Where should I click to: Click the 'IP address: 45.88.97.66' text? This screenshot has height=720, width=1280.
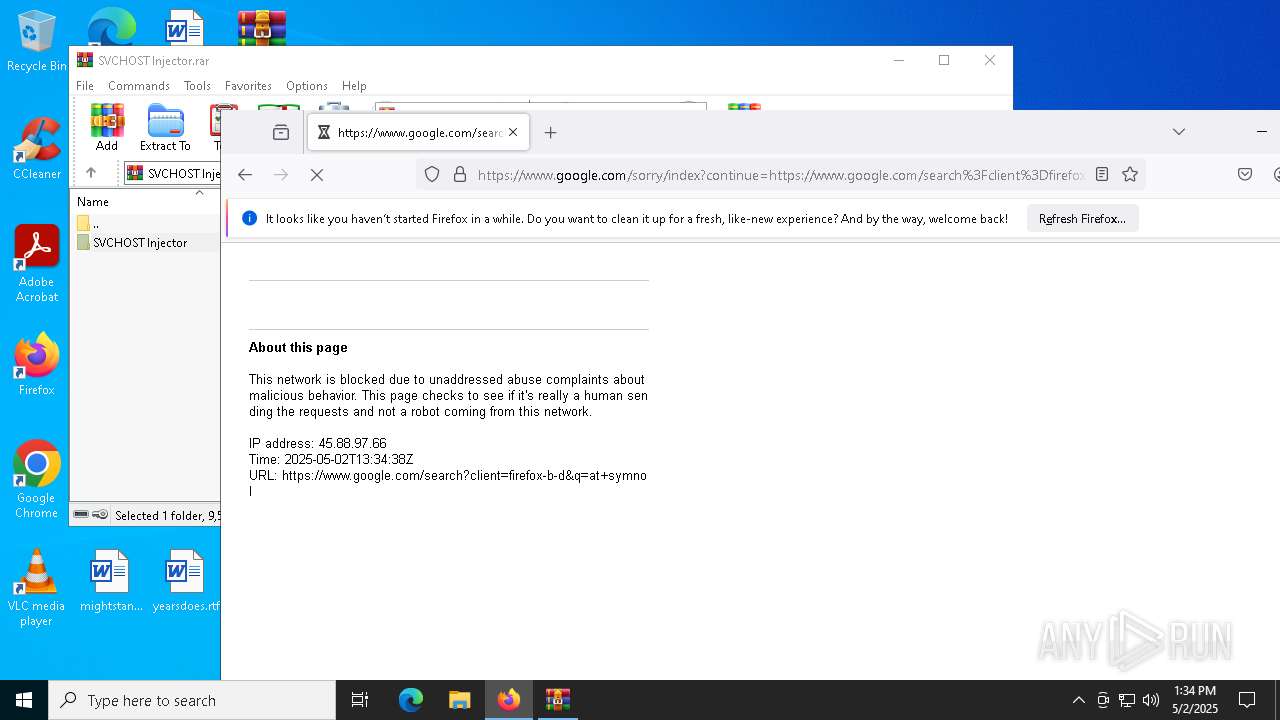[318, 443]
